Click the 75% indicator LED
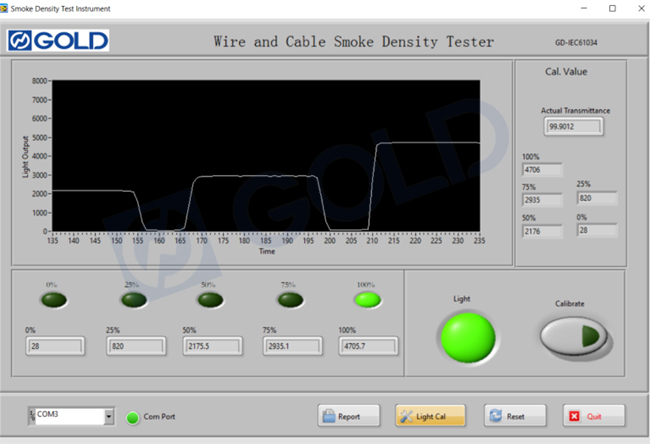The height and width of the screenshot is (444, 650). [x=290, y=299]
